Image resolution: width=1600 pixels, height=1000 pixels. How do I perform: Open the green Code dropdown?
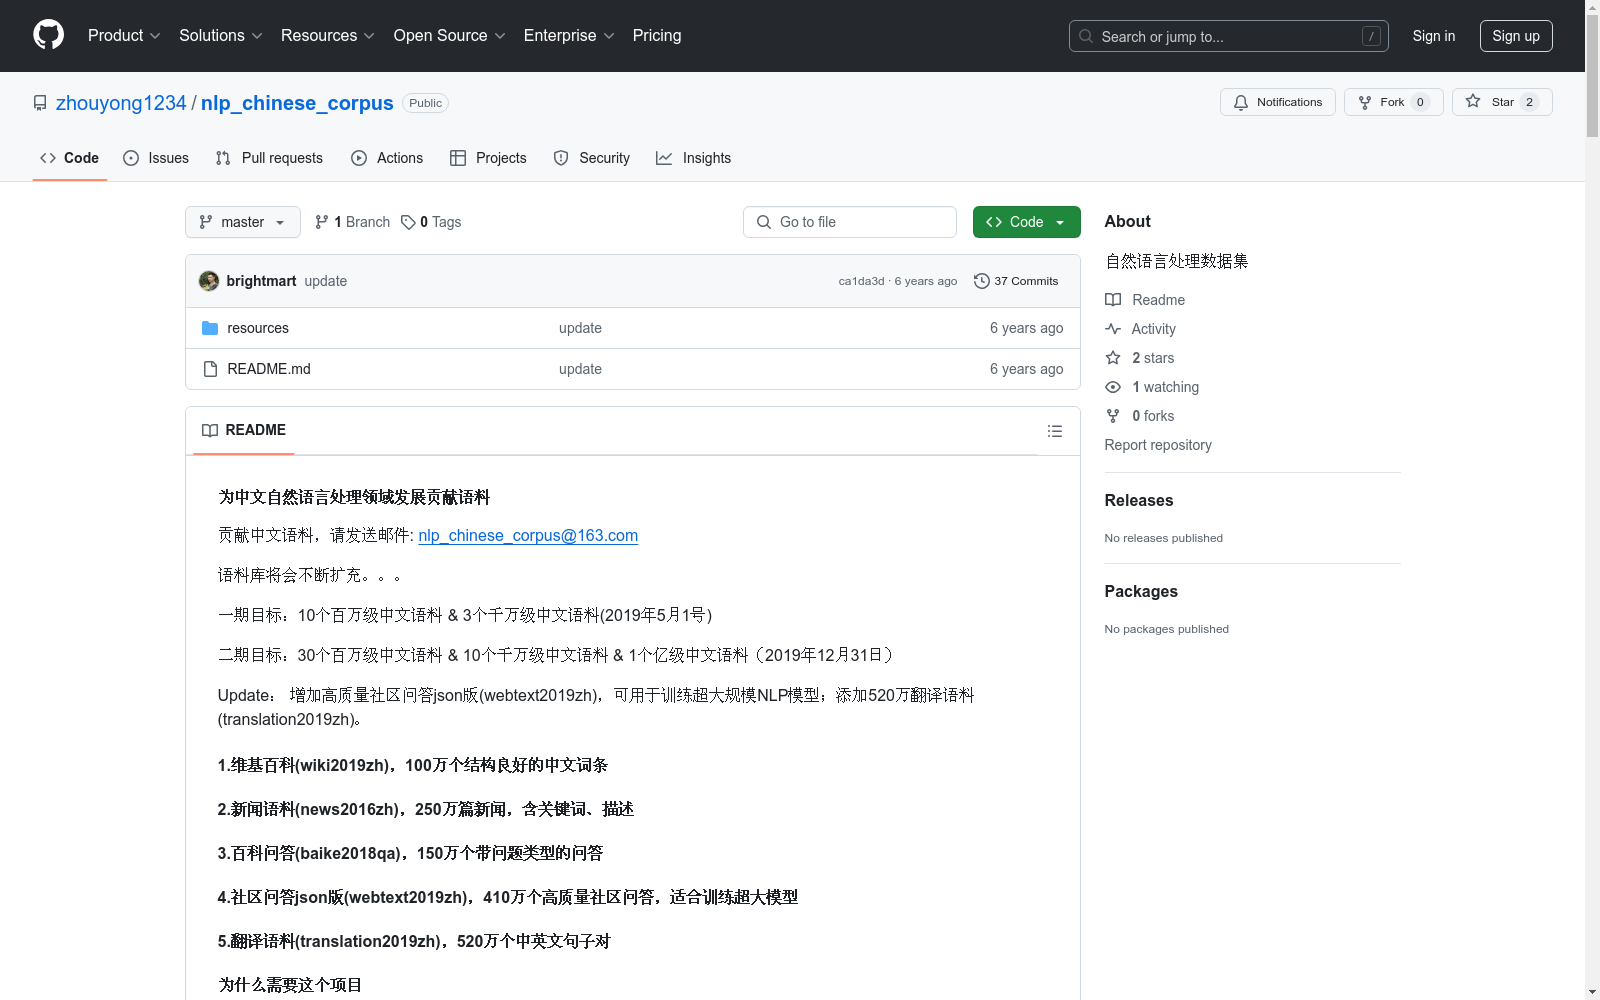[1026, 222]
